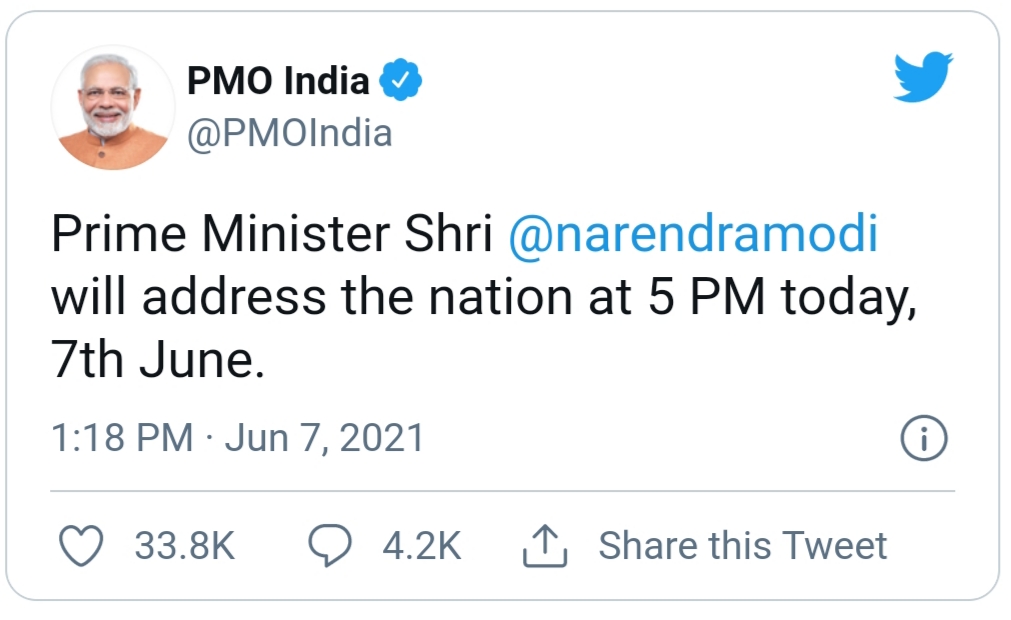Click the 33.8K likes count

point(184,546)
